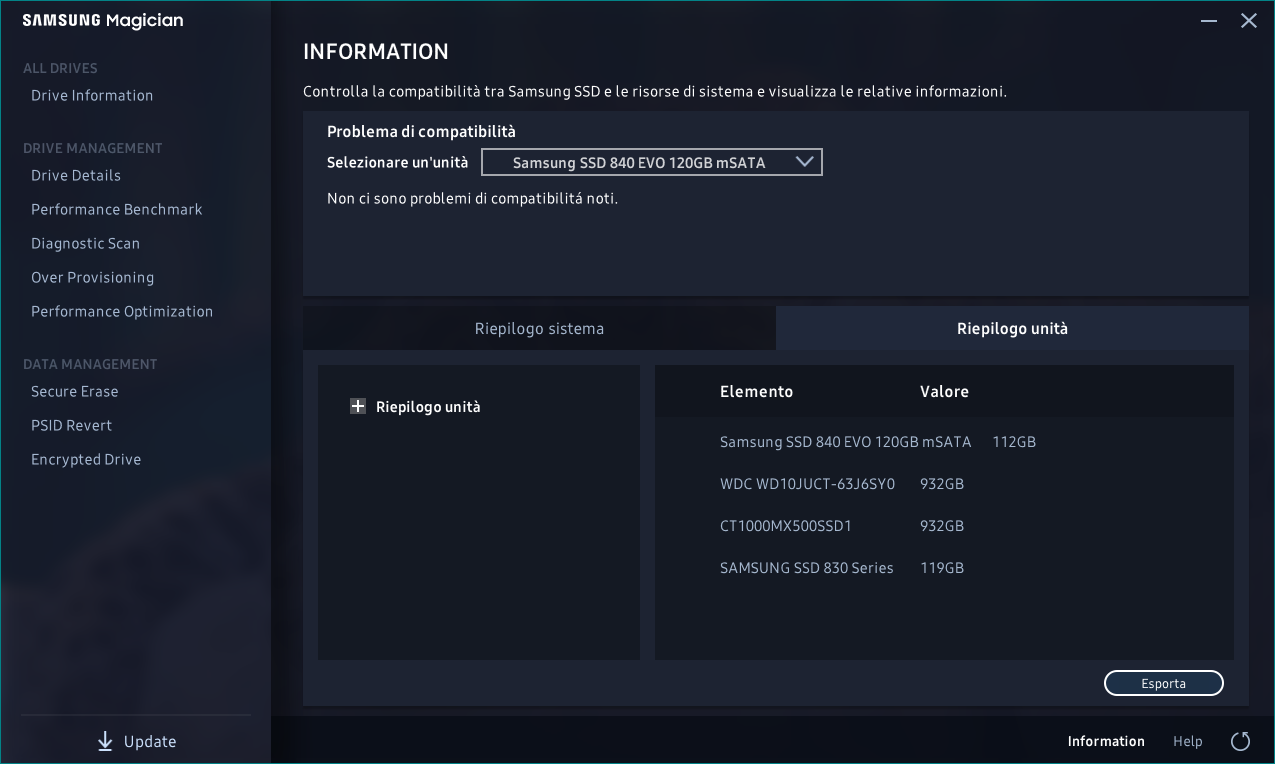Click the Update download arrow icon
The image size is (1275, 764).
coord(105,741)
